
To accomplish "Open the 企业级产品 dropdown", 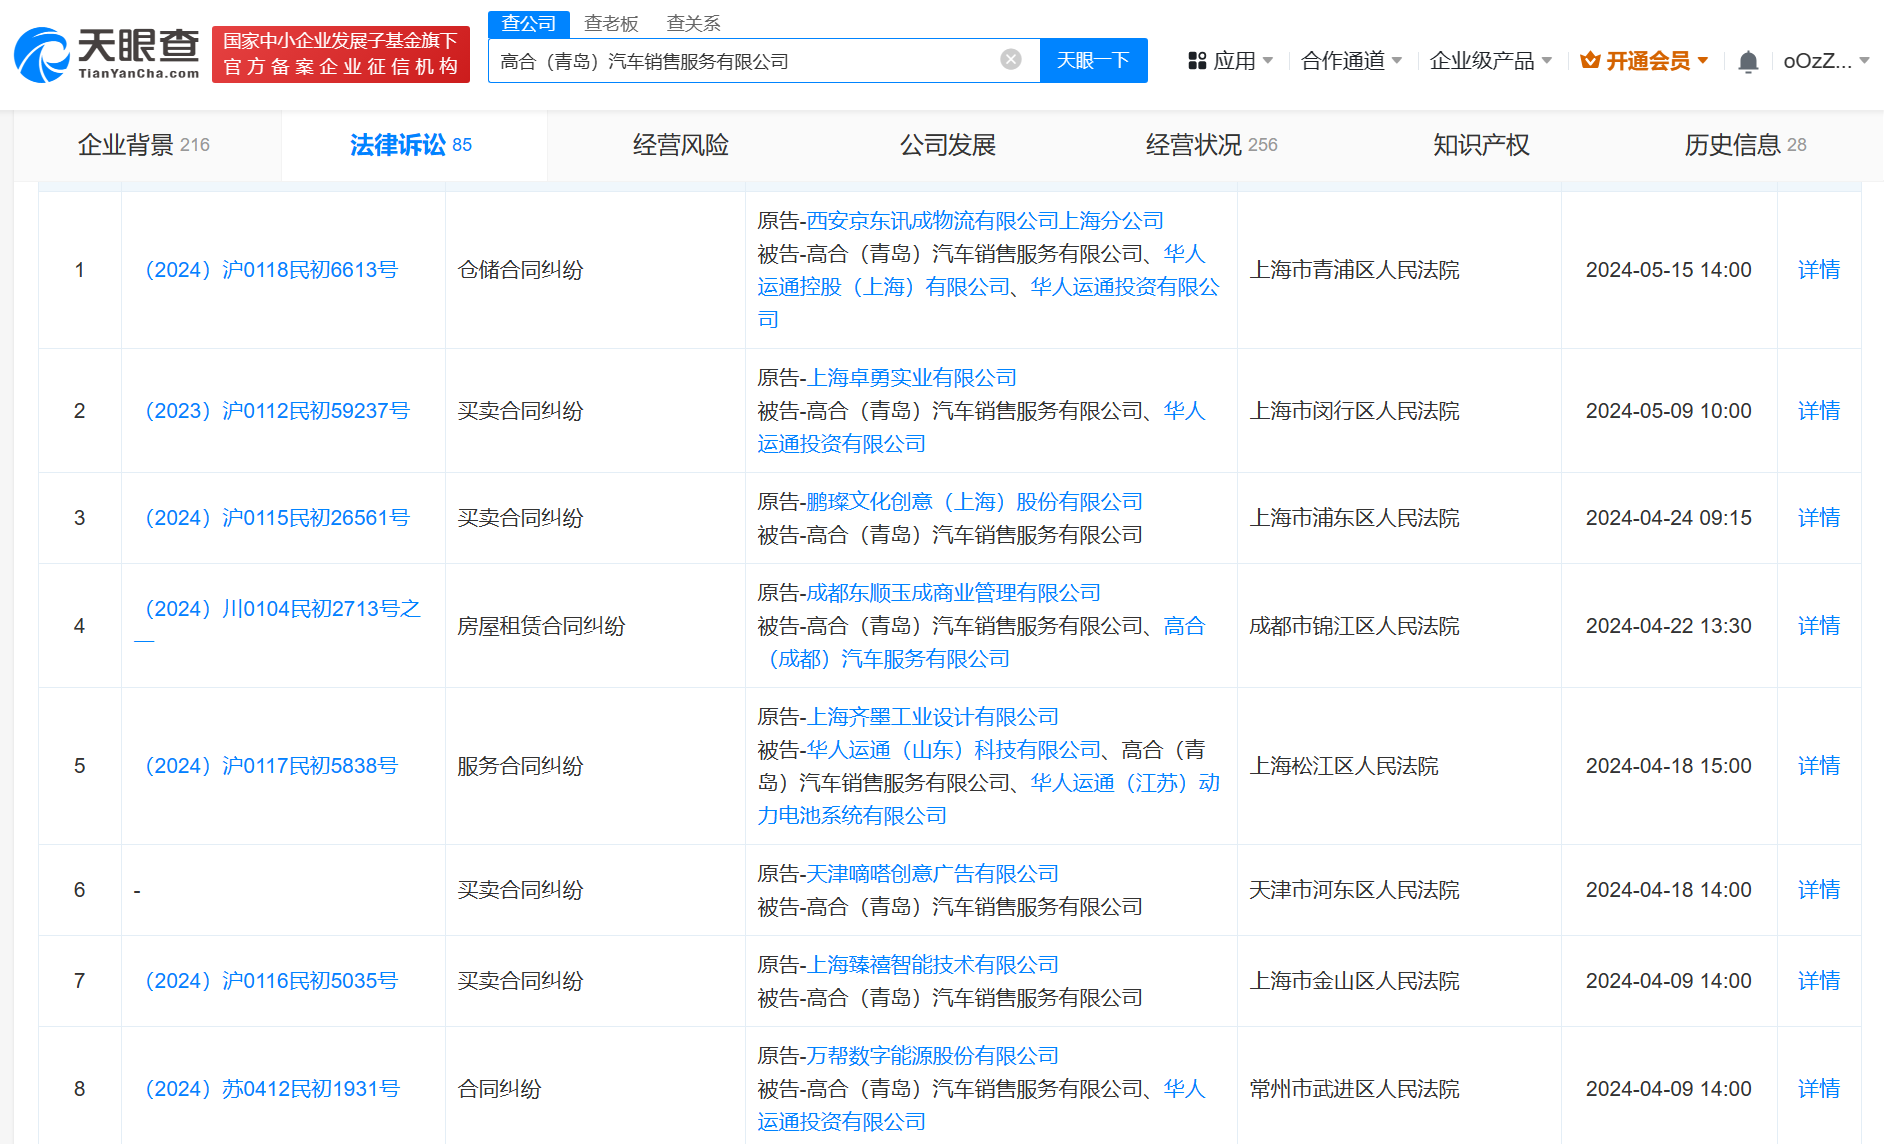I will (1490, 61).
